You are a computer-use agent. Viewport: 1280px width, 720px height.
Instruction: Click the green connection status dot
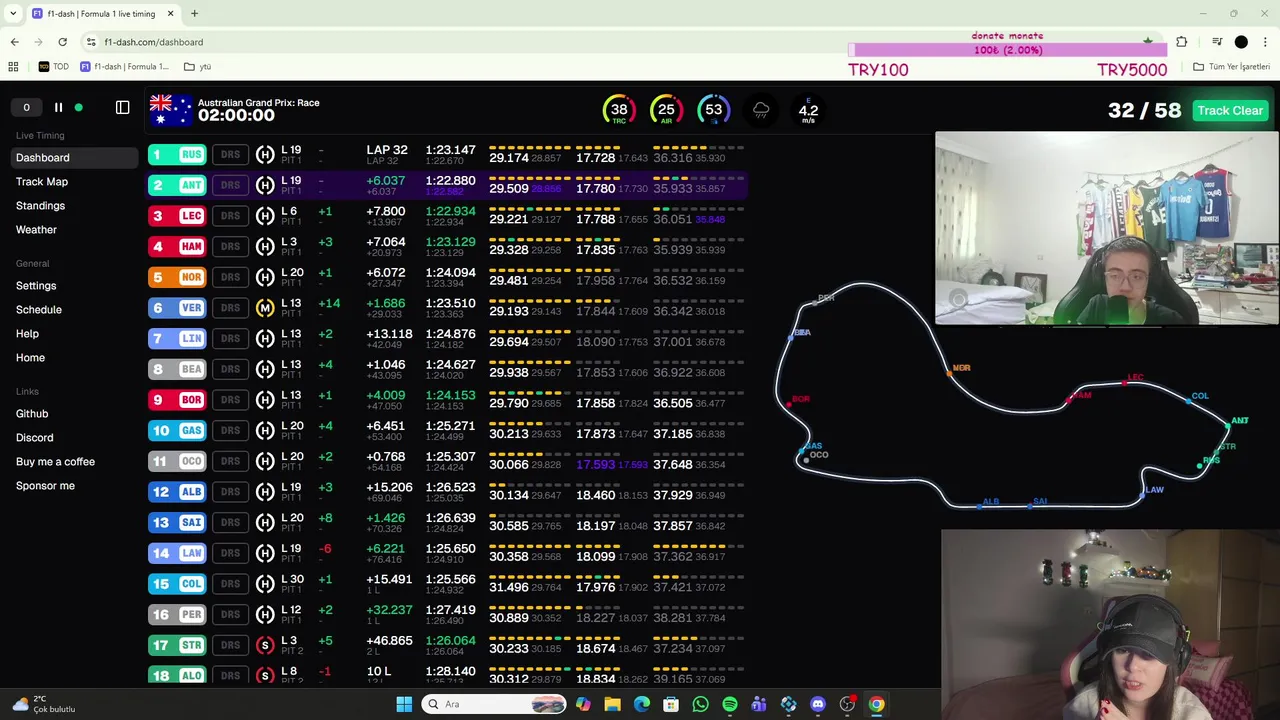pos(78,108)
